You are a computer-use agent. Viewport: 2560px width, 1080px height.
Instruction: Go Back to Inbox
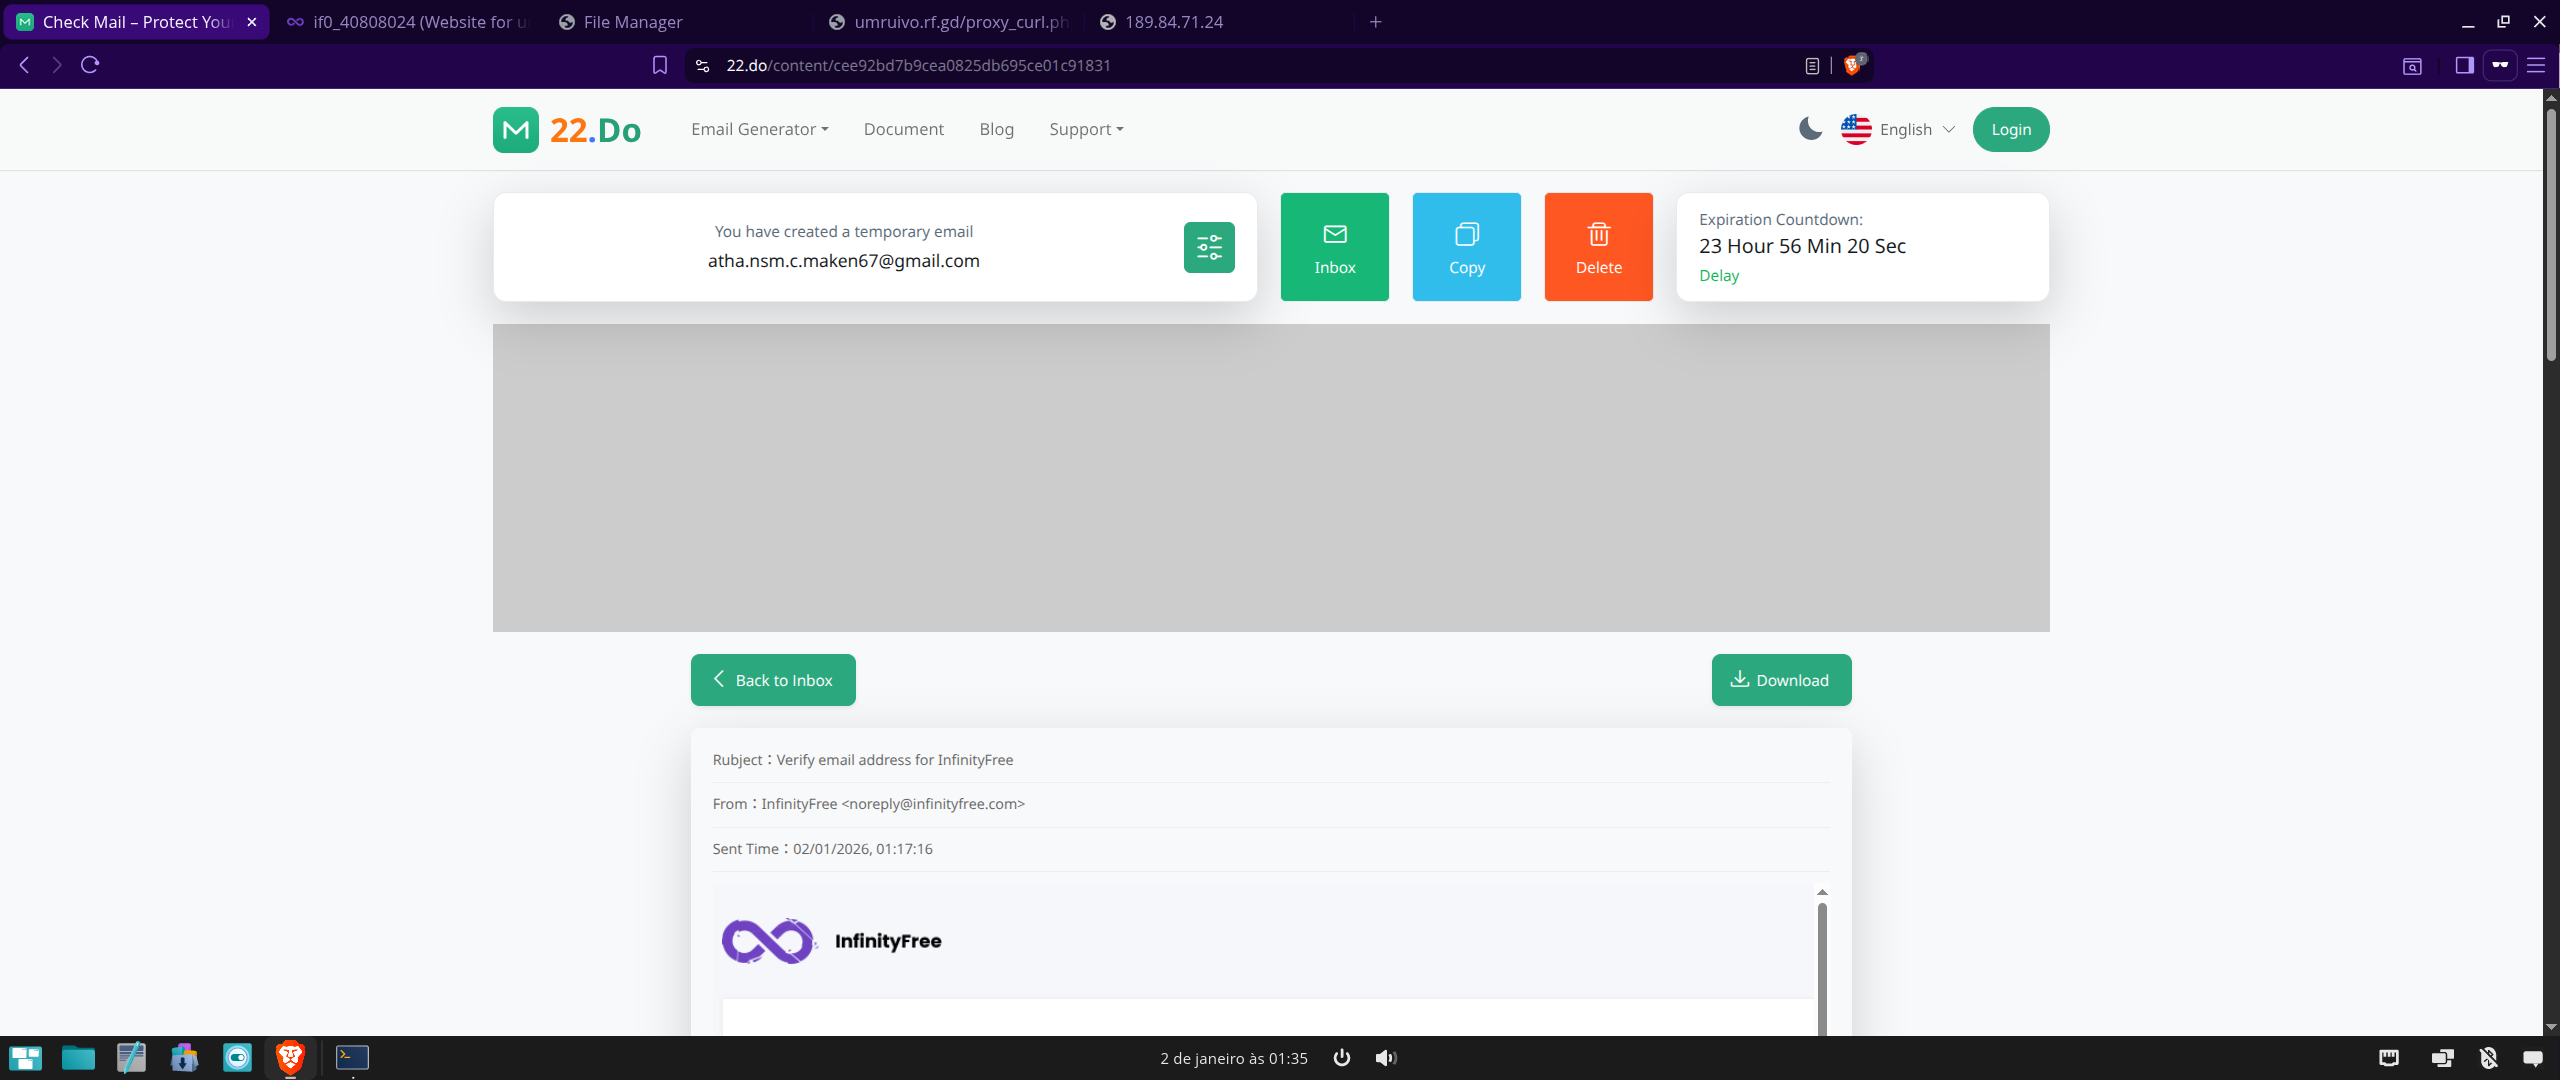pyautogui.click(x=773, y=680)
